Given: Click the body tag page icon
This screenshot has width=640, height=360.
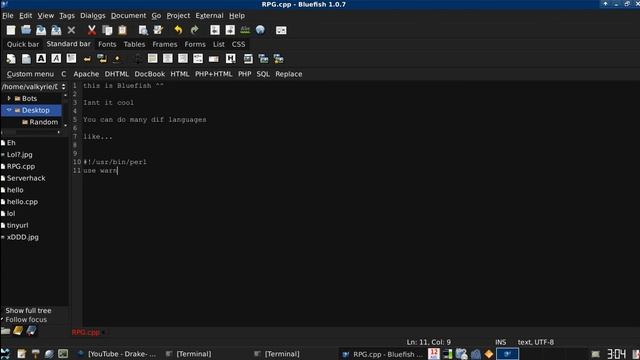Looking at the screenshot, I should [26, 59].
